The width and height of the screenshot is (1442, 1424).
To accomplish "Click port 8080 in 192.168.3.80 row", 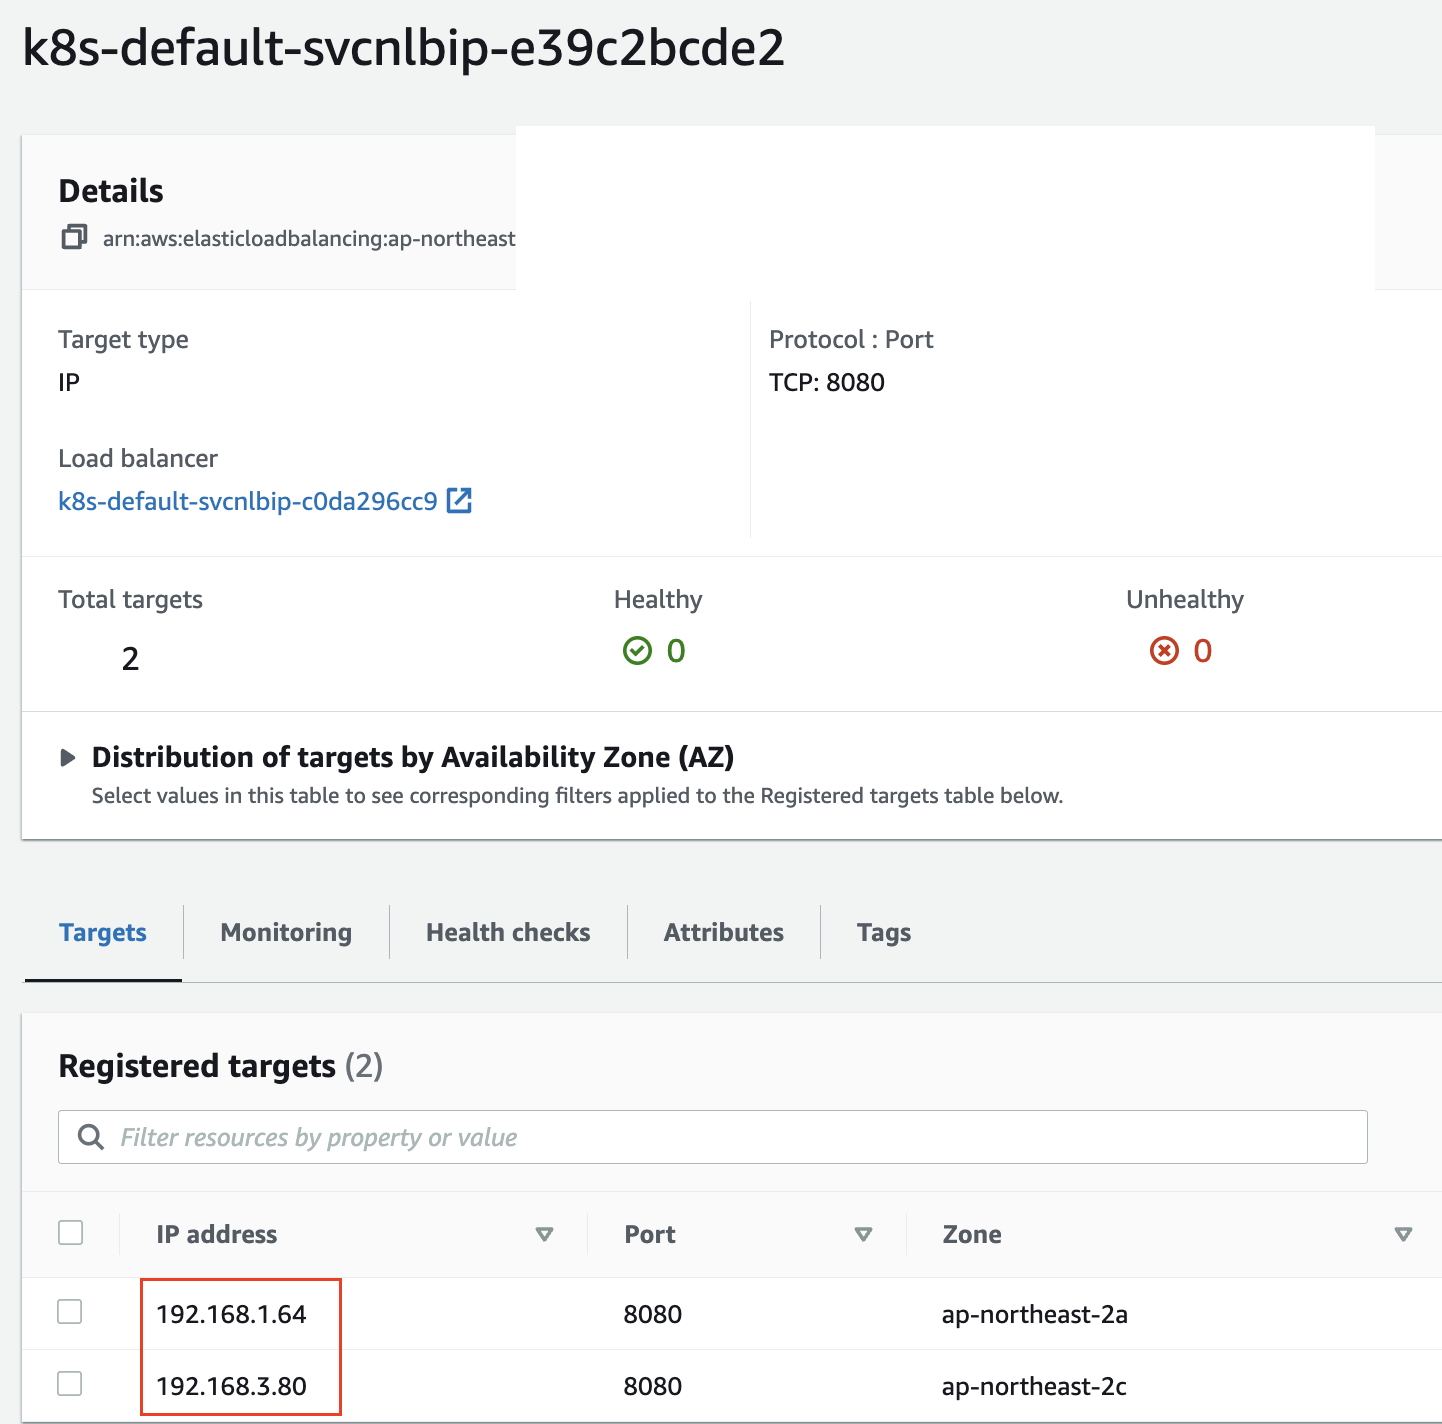I will point(653,1386).
